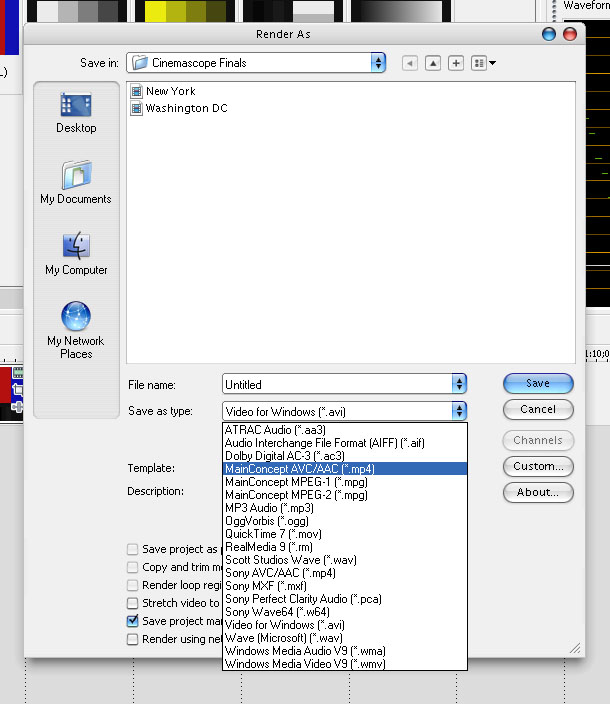Go up one folder level
610x704 pixels.
tap(433, 63)
